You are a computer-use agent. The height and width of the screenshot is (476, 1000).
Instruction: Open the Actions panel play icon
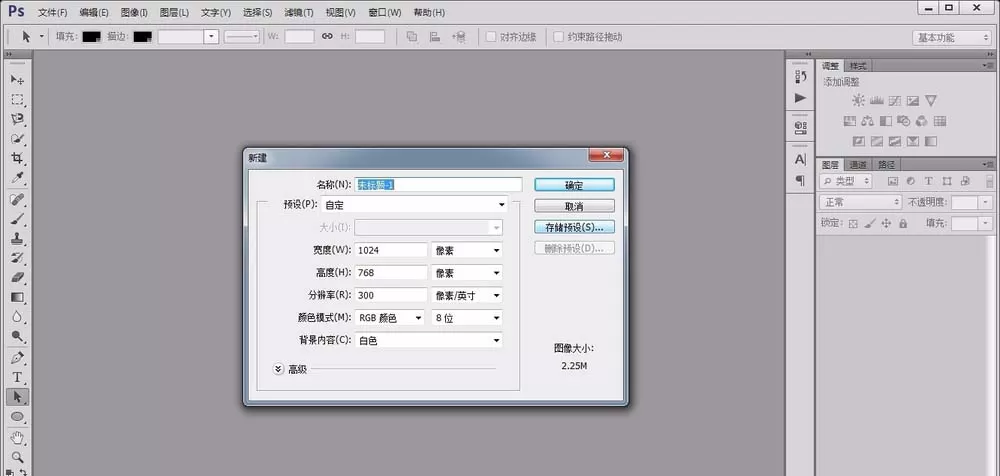pyautogui.click(x=800, y=98)
